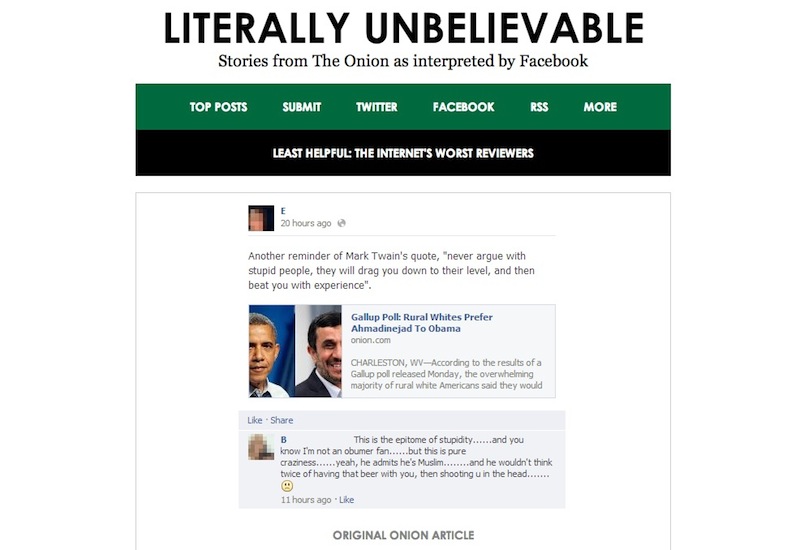Open the Gallup Poll article headline link
The width and height of the screenshot is (800, 550).
pos(422,322)
